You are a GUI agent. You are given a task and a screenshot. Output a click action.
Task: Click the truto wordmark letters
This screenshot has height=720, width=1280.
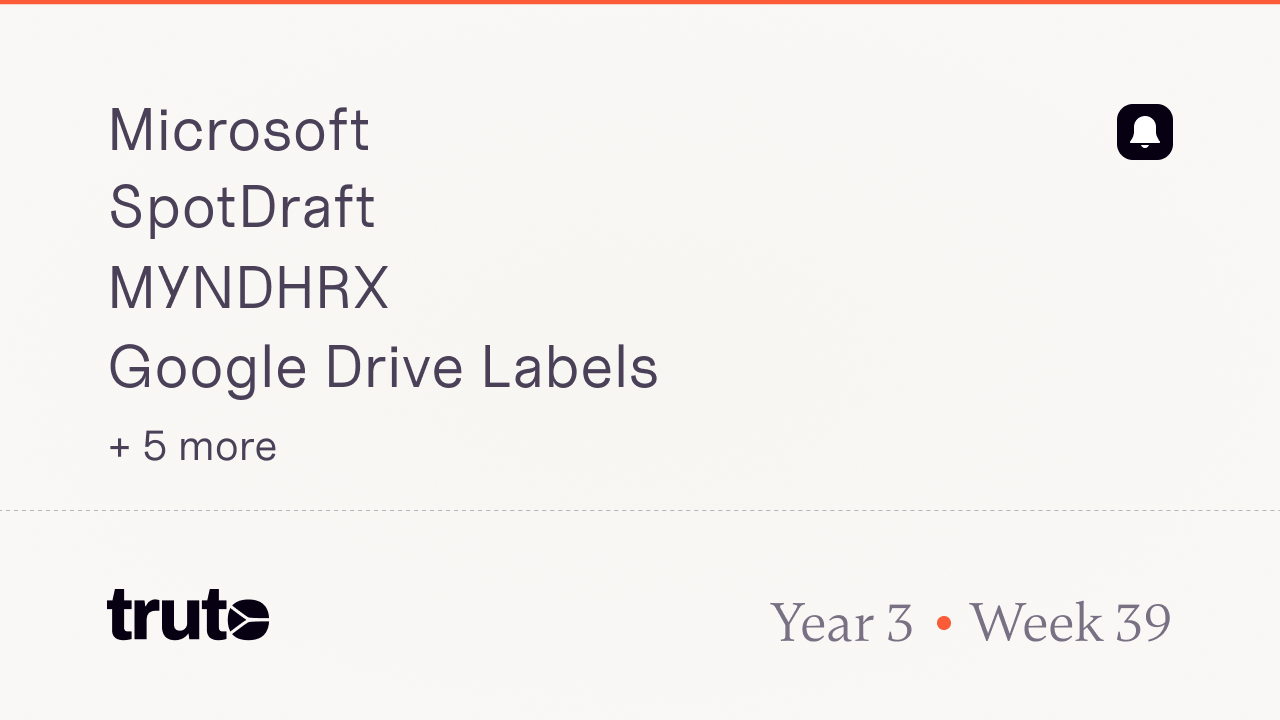click(165, 615)
